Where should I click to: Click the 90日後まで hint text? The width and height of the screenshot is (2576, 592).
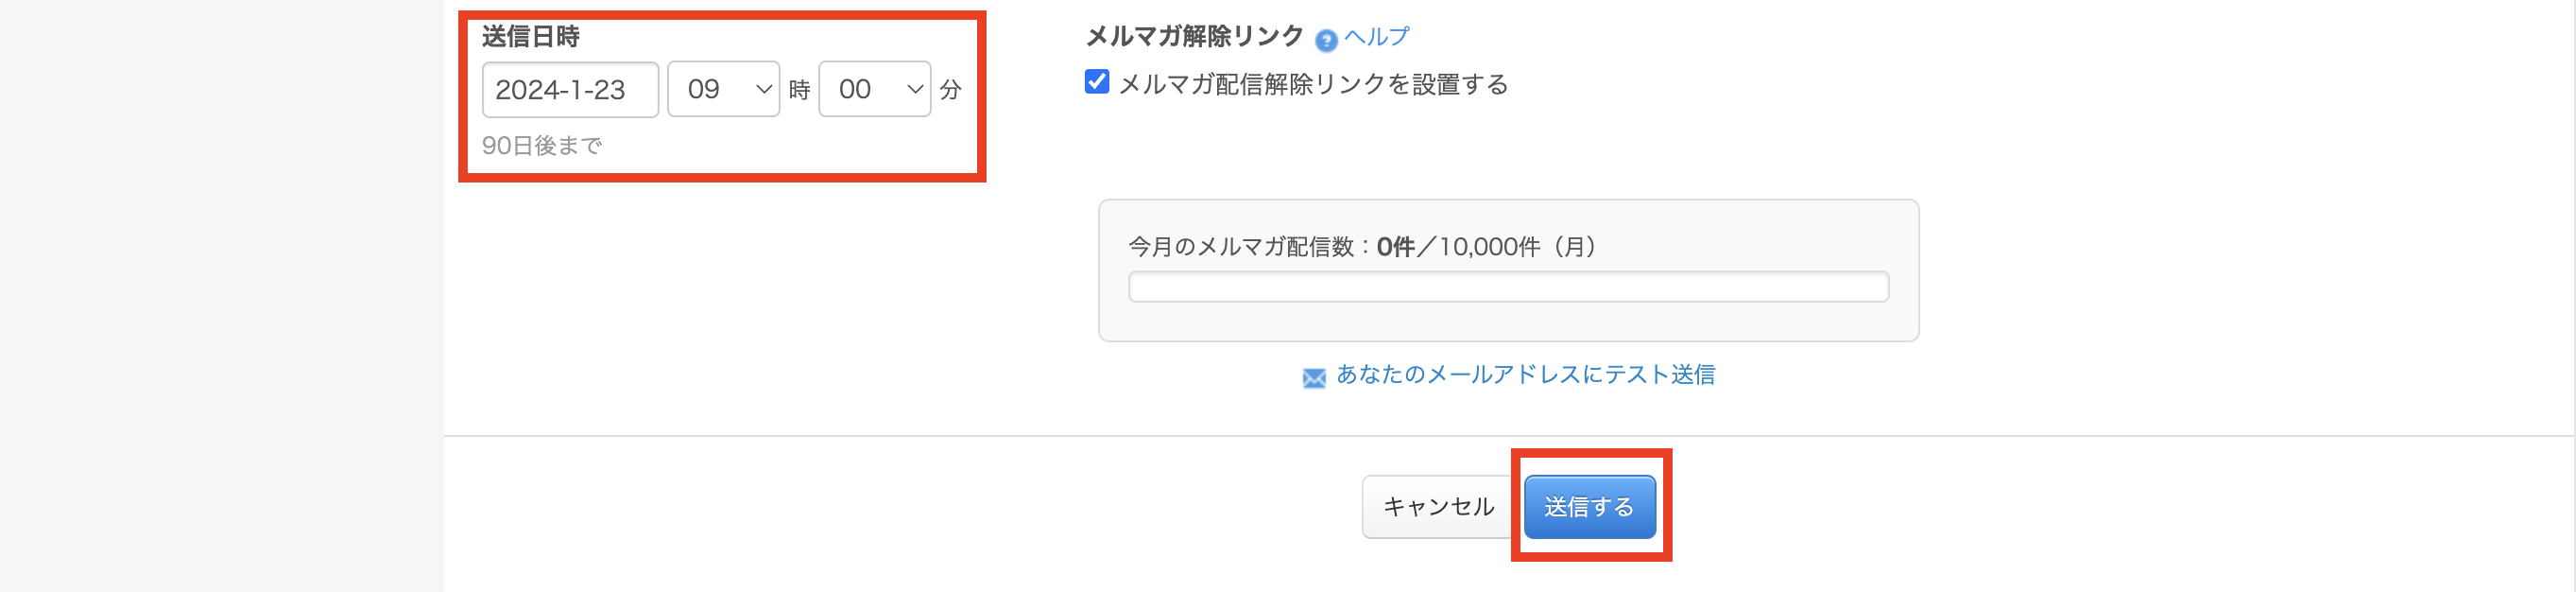[542, 146]
